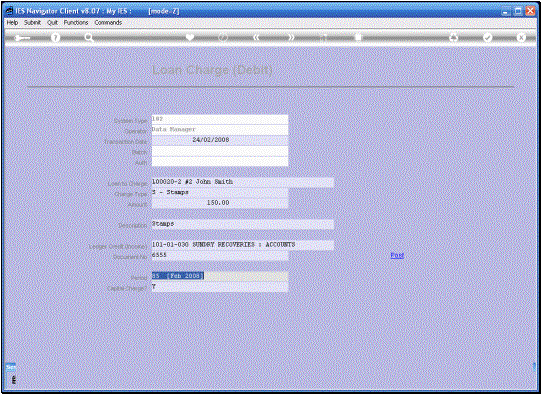The height and width of the screenshot is (394, 541).
Task: Click the round icon right of the heart
Action: coord(223,37)
